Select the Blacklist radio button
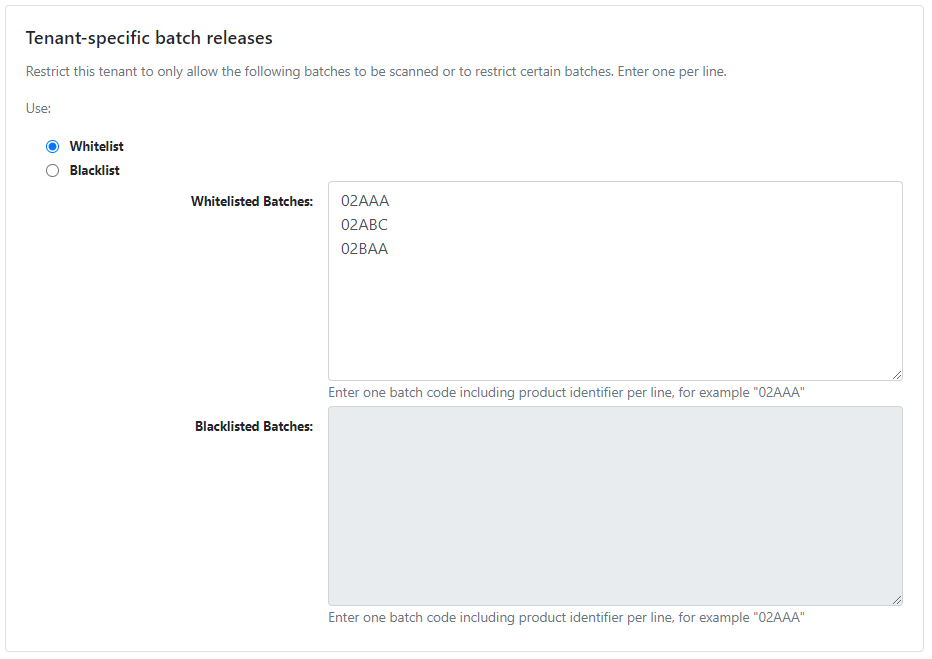932x659 pixels. tap(53, 171)
